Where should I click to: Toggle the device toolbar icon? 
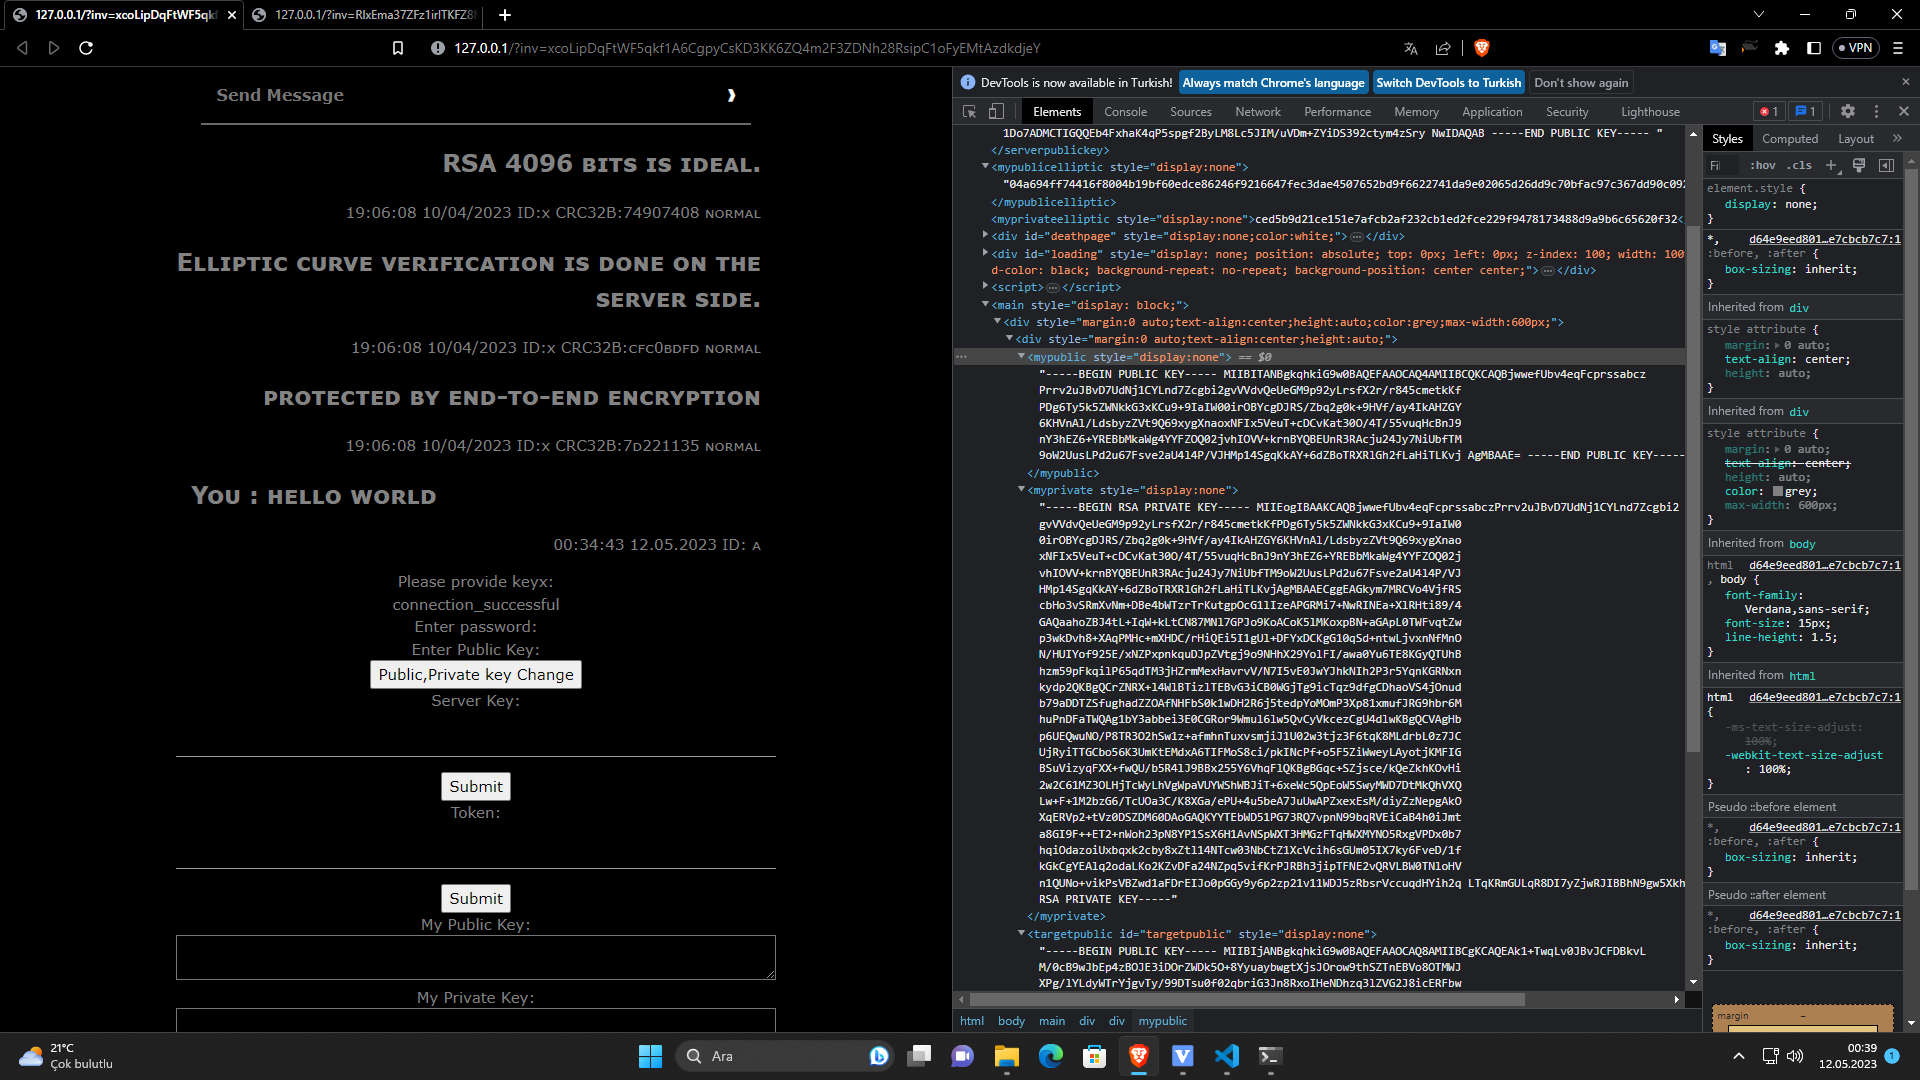(996, 112)
